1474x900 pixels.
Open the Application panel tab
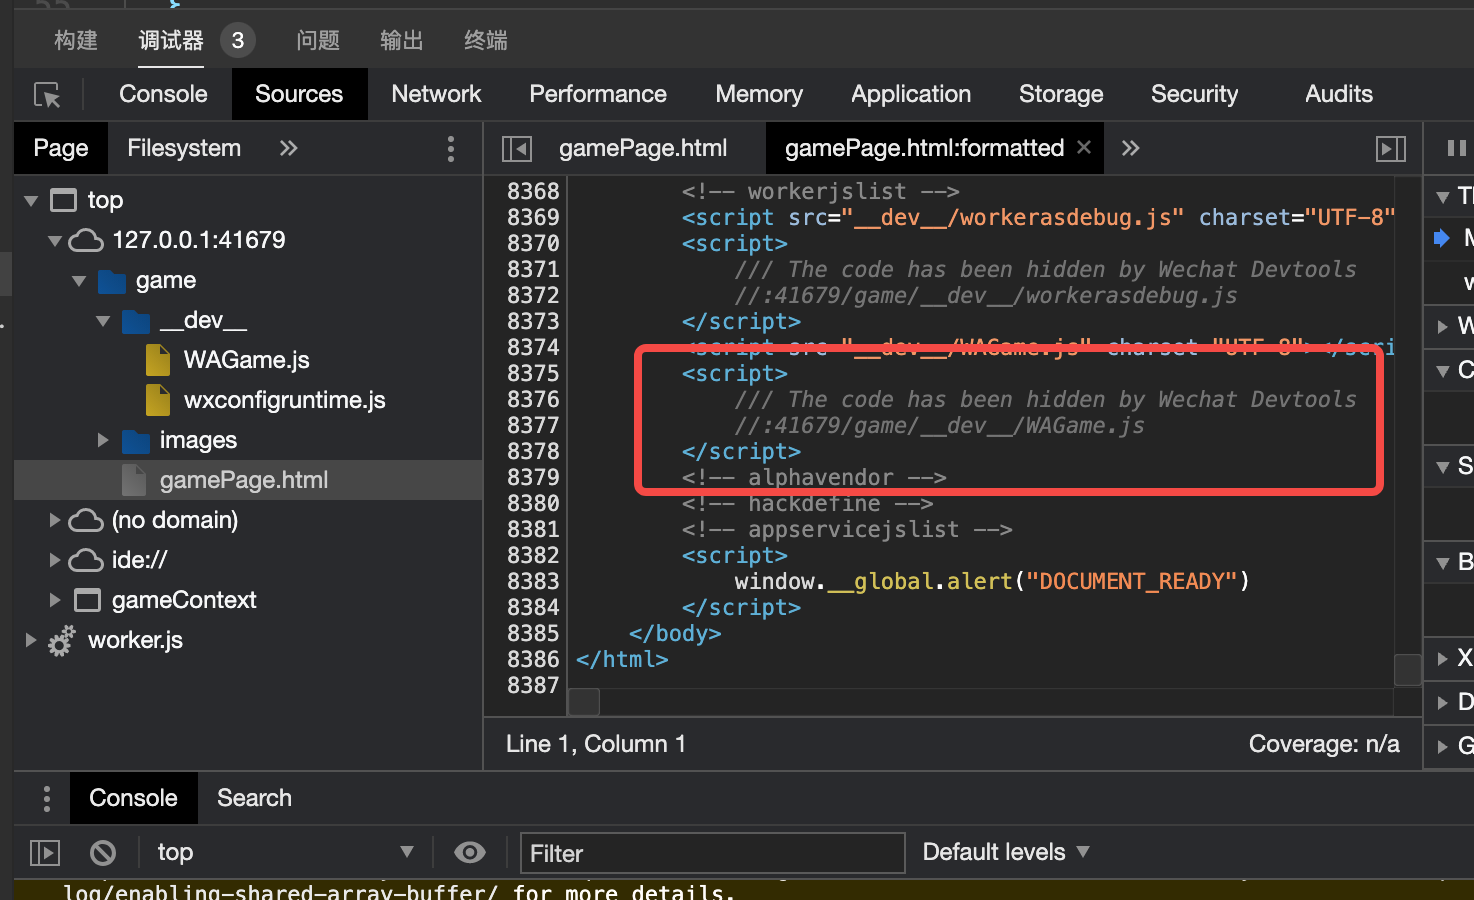coord(911,94)
